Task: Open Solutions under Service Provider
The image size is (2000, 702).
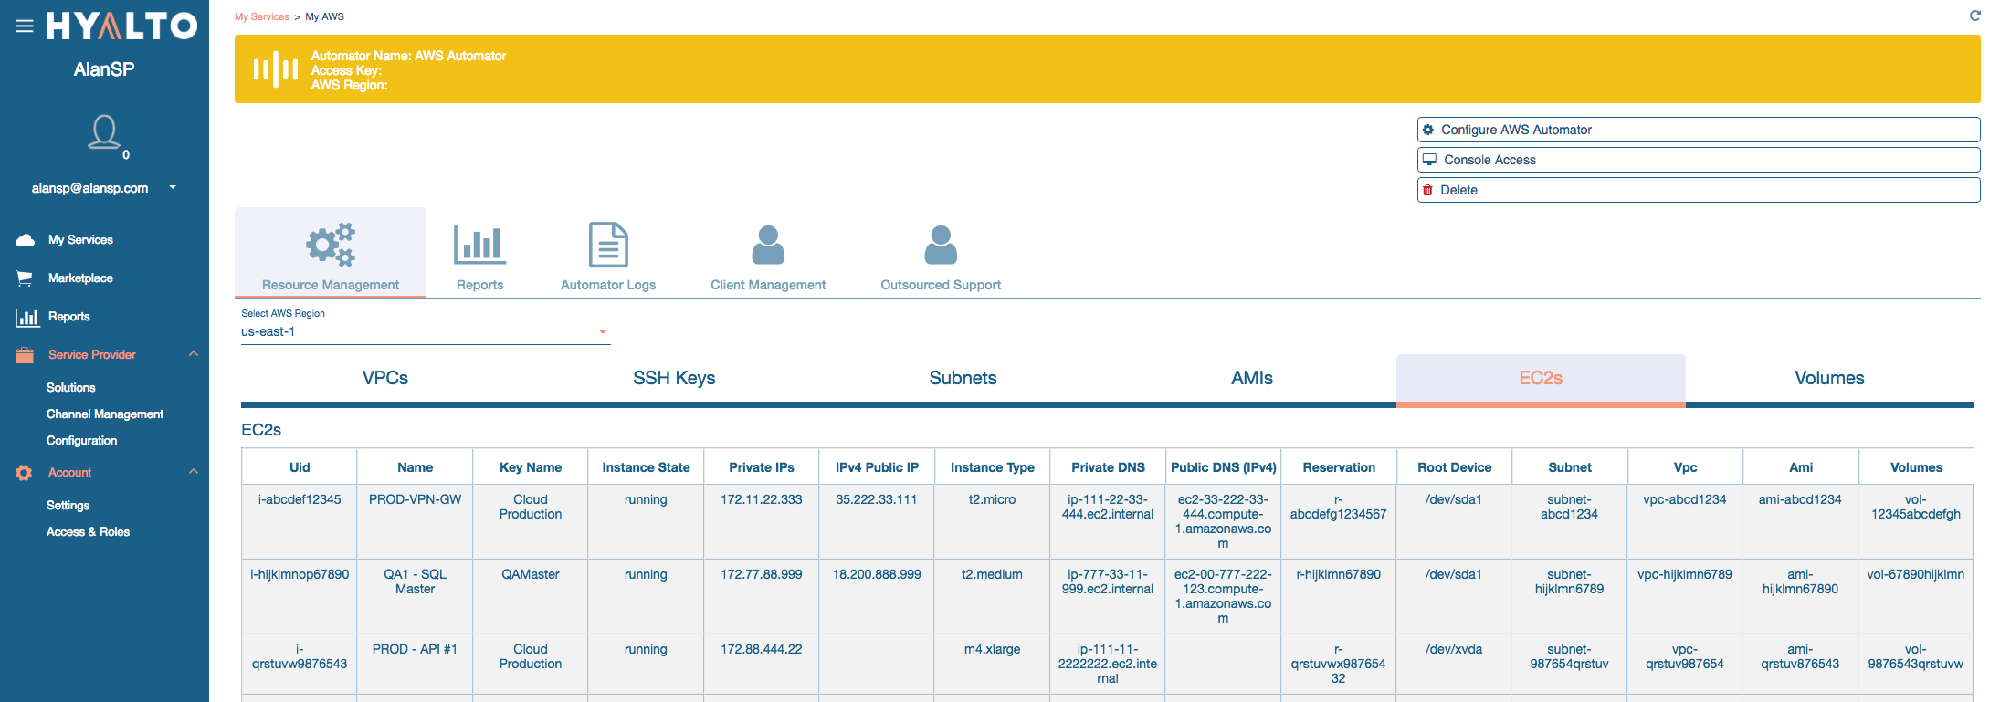Action: coord(71,387)
